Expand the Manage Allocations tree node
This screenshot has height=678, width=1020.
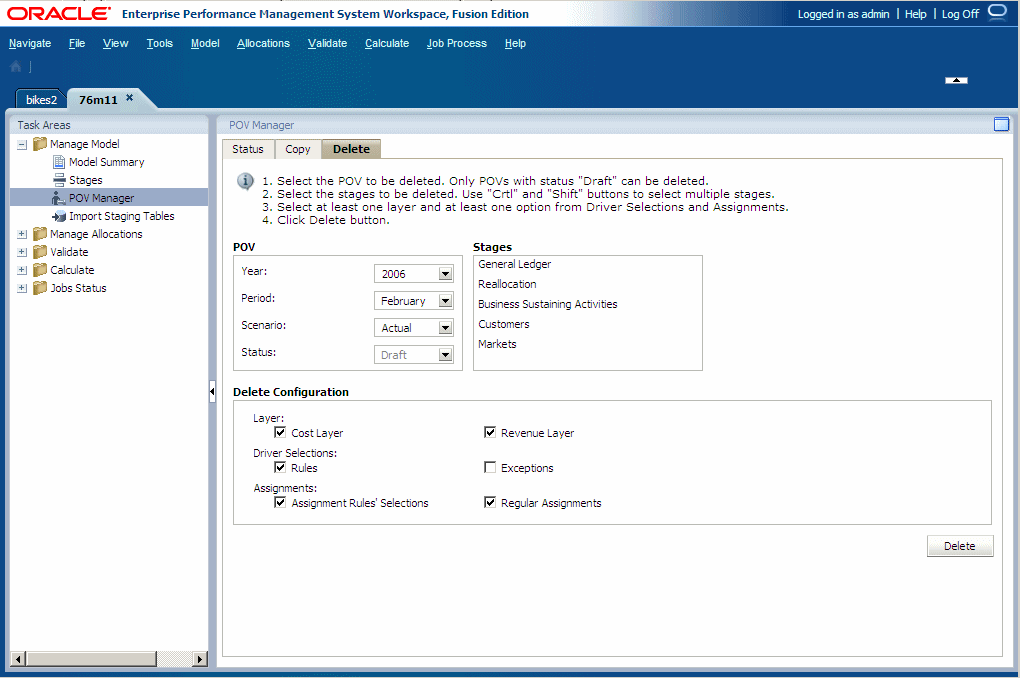pyautogui.click(x=22, y=233)
